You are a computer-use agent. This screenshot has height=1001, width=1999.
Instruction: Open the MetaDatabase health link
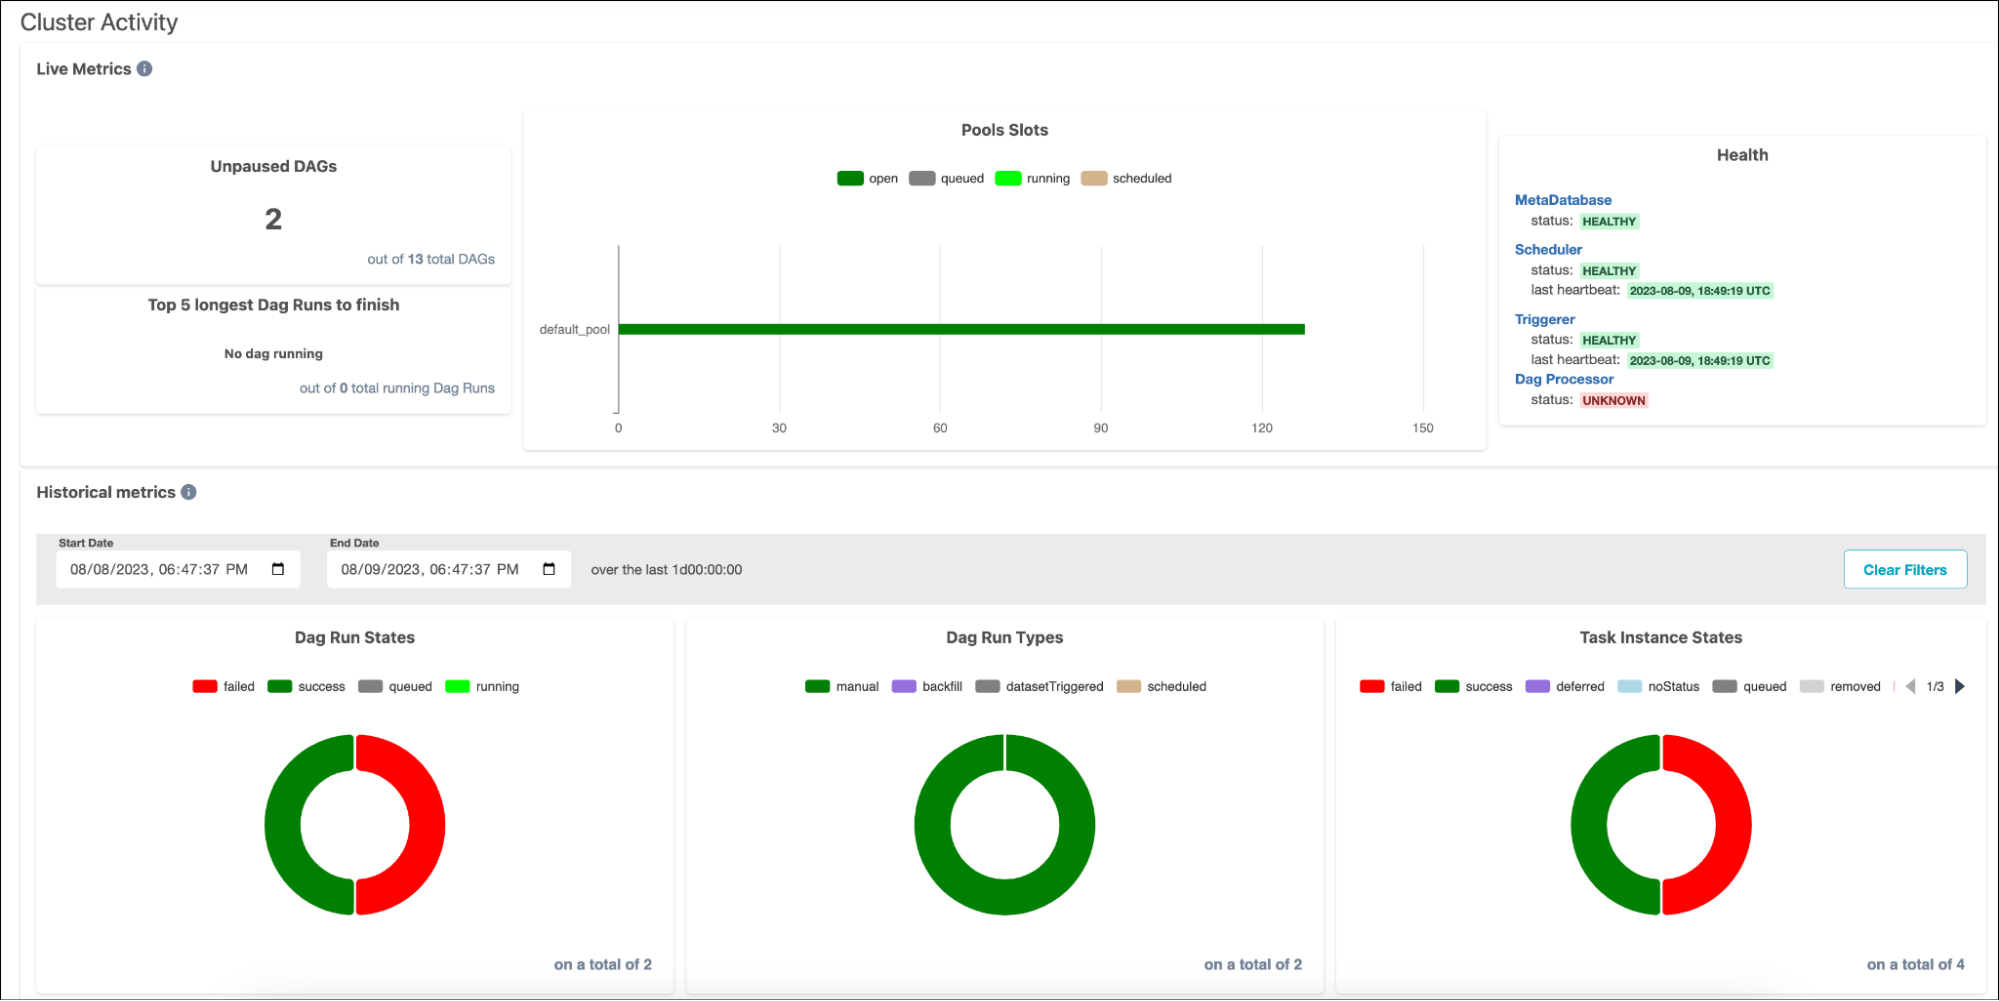tap(1562, 200)
